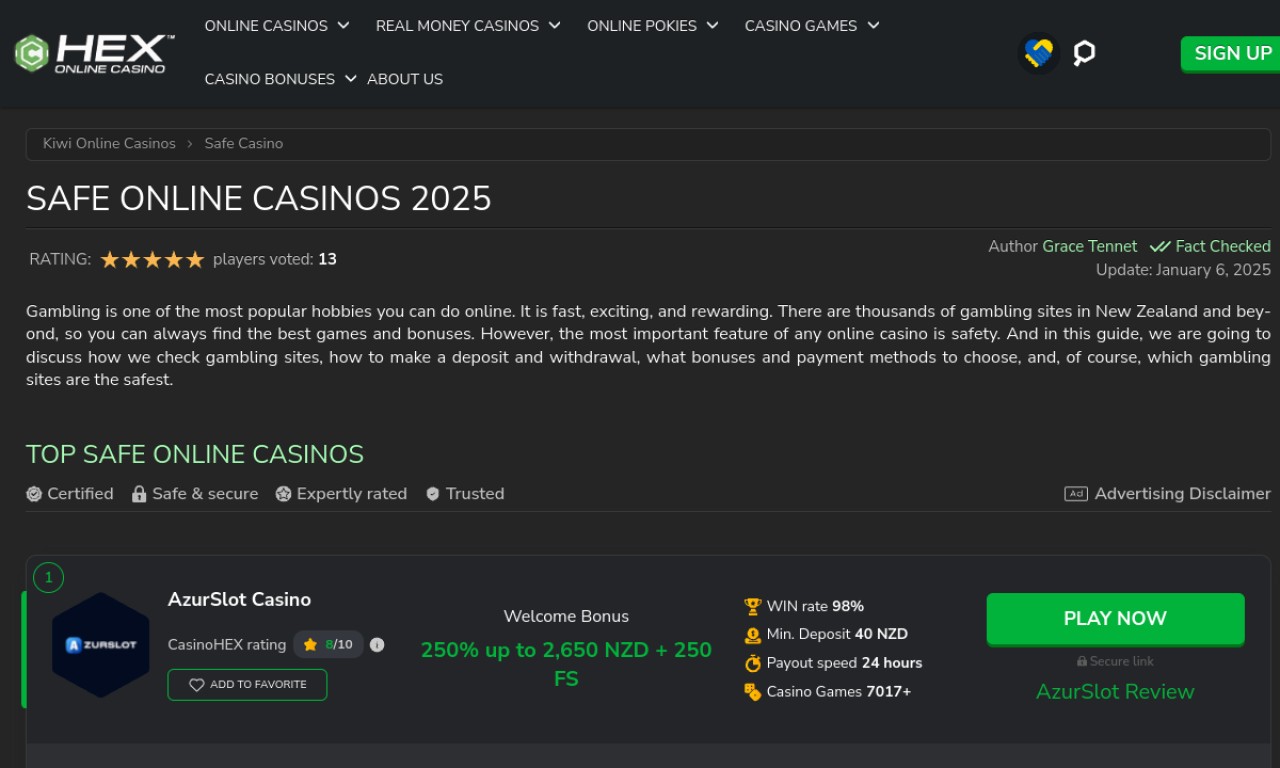Image resolution: width=1280 pixels, height=768 pixels.
Task: Open the search magnifier icon
Action: point(1084,53)
